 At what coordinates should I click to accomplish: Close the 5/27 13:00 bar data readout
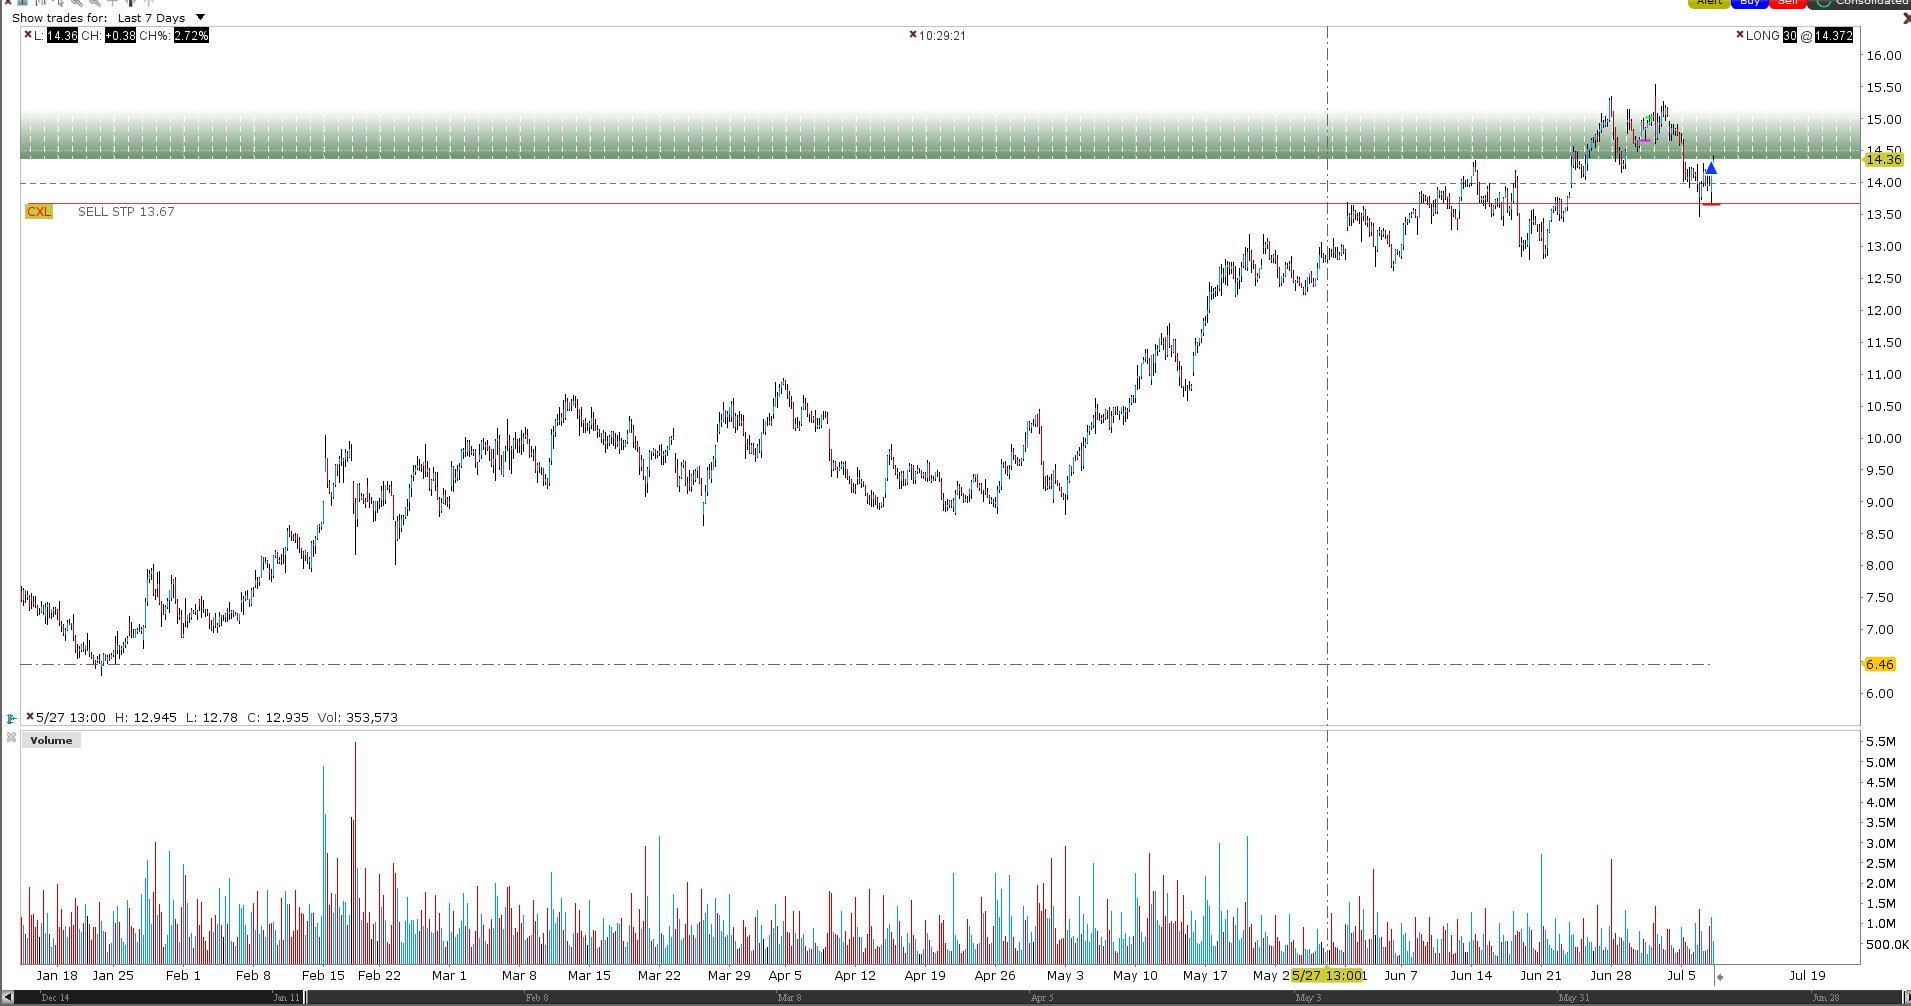pos(30,717)
